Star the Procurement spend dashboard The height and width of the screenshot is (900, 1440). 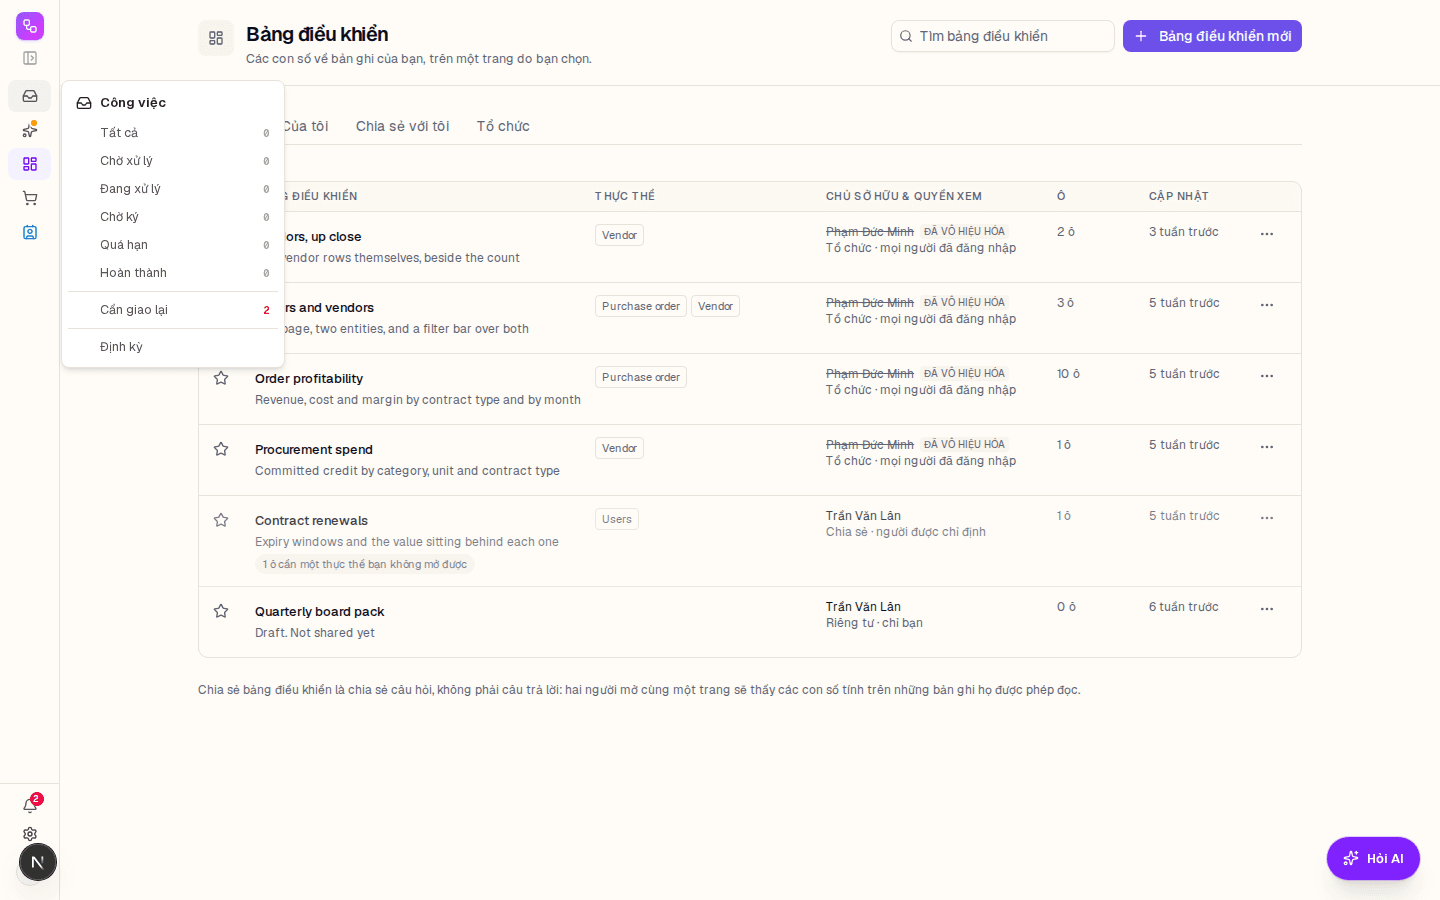(x=221, y=449)
